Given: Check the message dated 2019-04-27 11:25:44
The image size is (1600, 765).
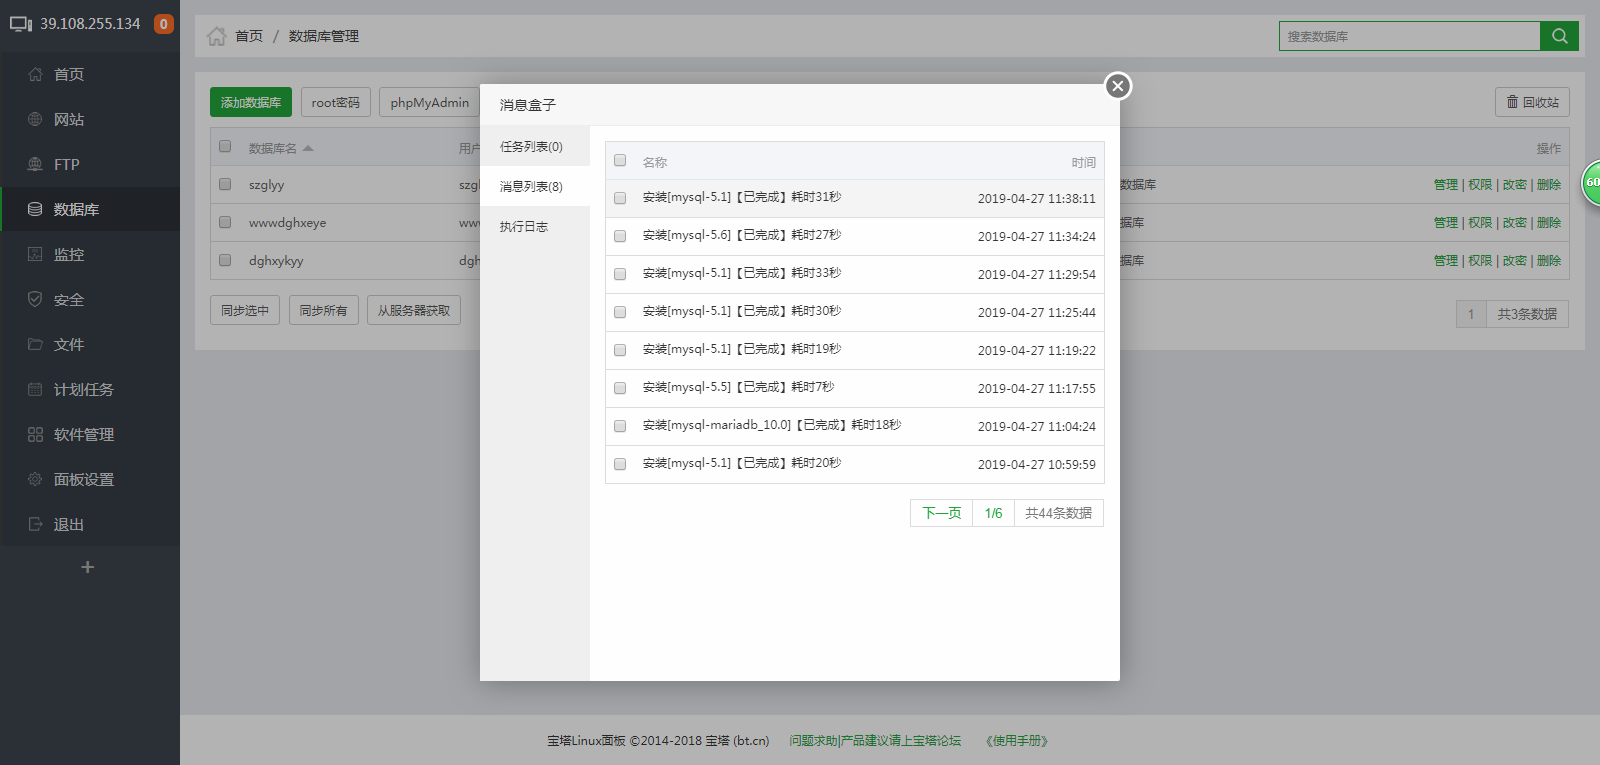Looking at the screenshot, I should (x=620, y=312).
